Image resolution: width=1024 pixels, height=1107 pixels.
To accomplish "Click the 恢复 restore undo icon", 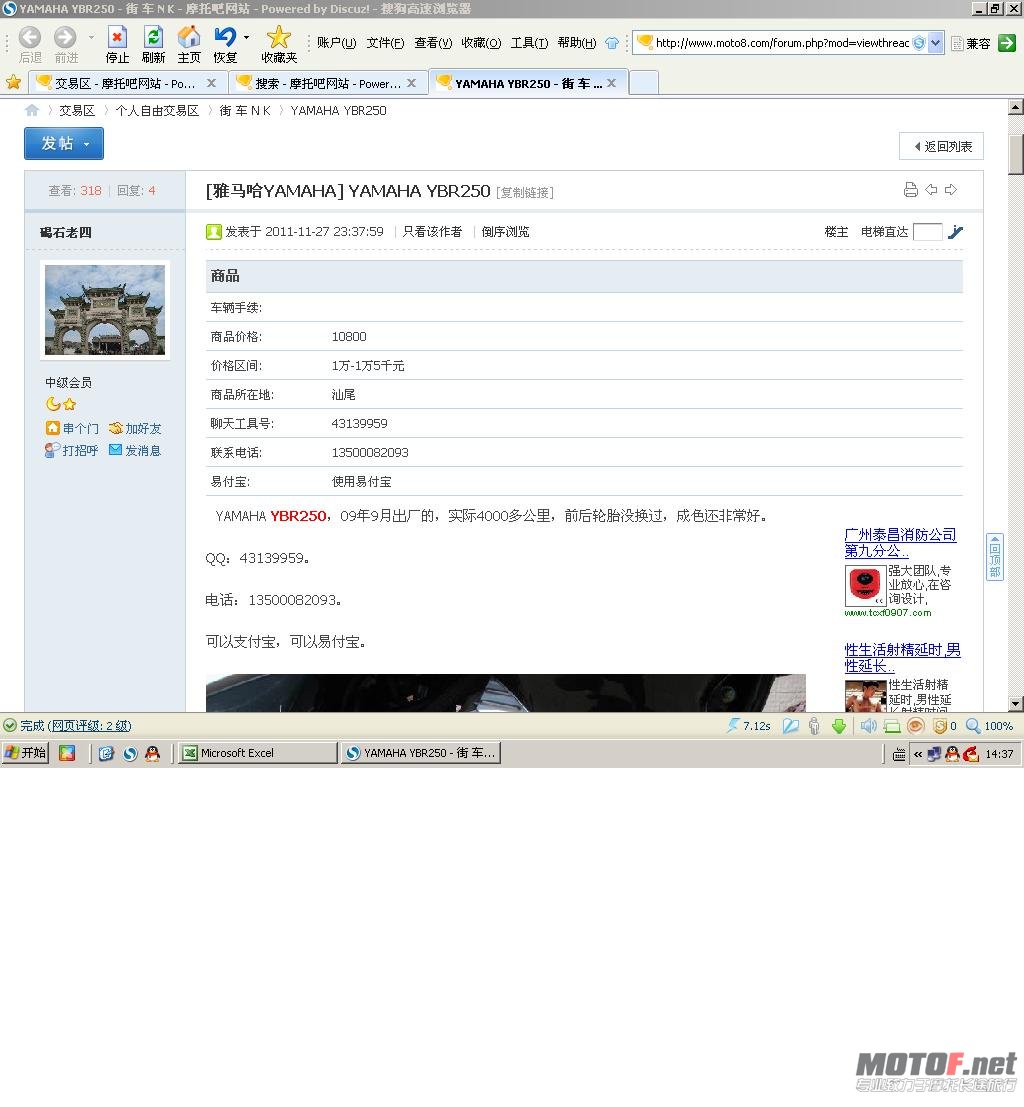I will 225,44.
